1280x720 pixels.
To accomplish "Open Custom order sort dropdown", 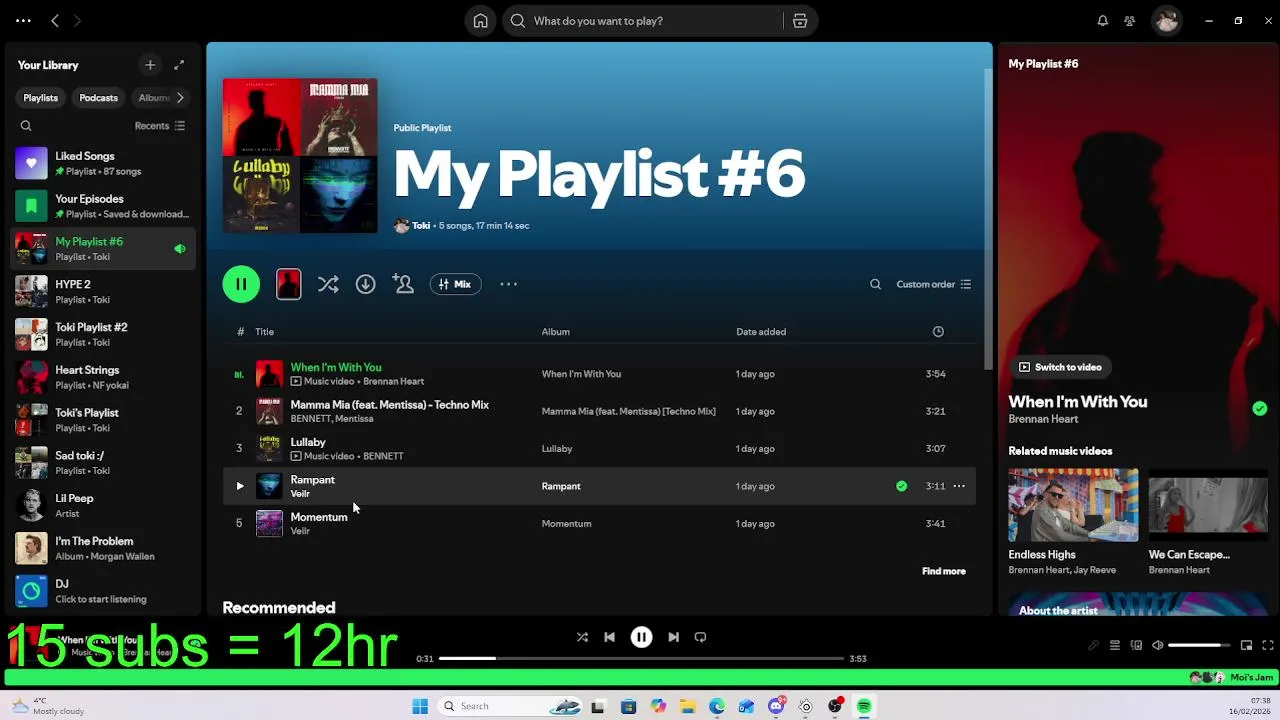I will pos(933,284).
